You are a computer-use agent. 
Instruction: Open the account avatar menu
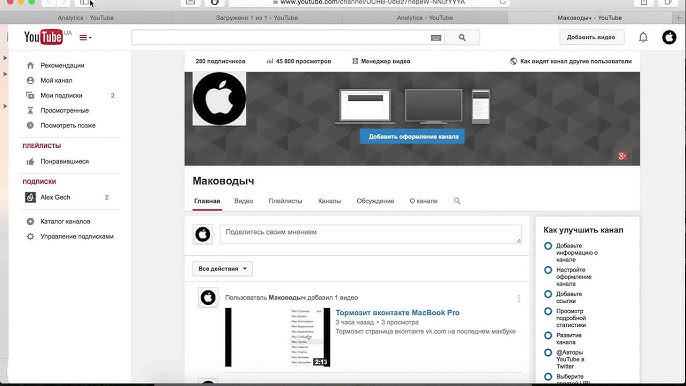tap(669, 37)
